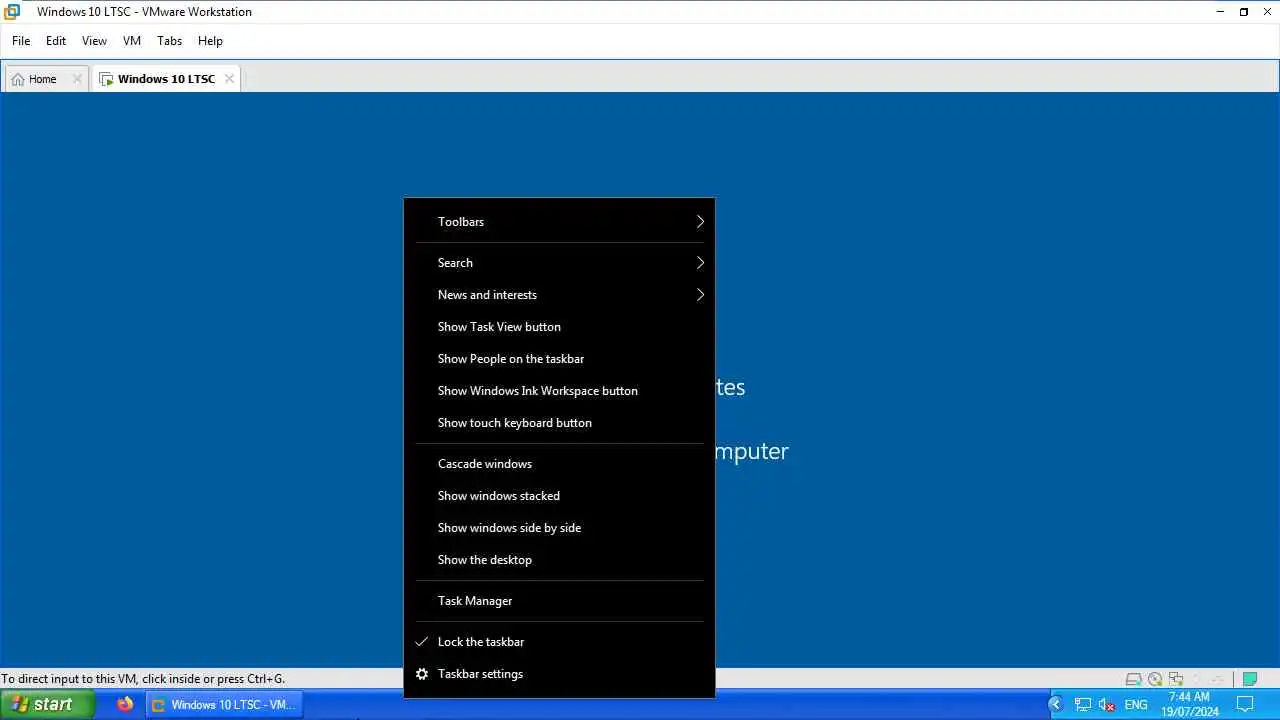This screenshot has width=1280, height=720.
Task: Expand the Toolbars submenu
Action: pos(559,222)
